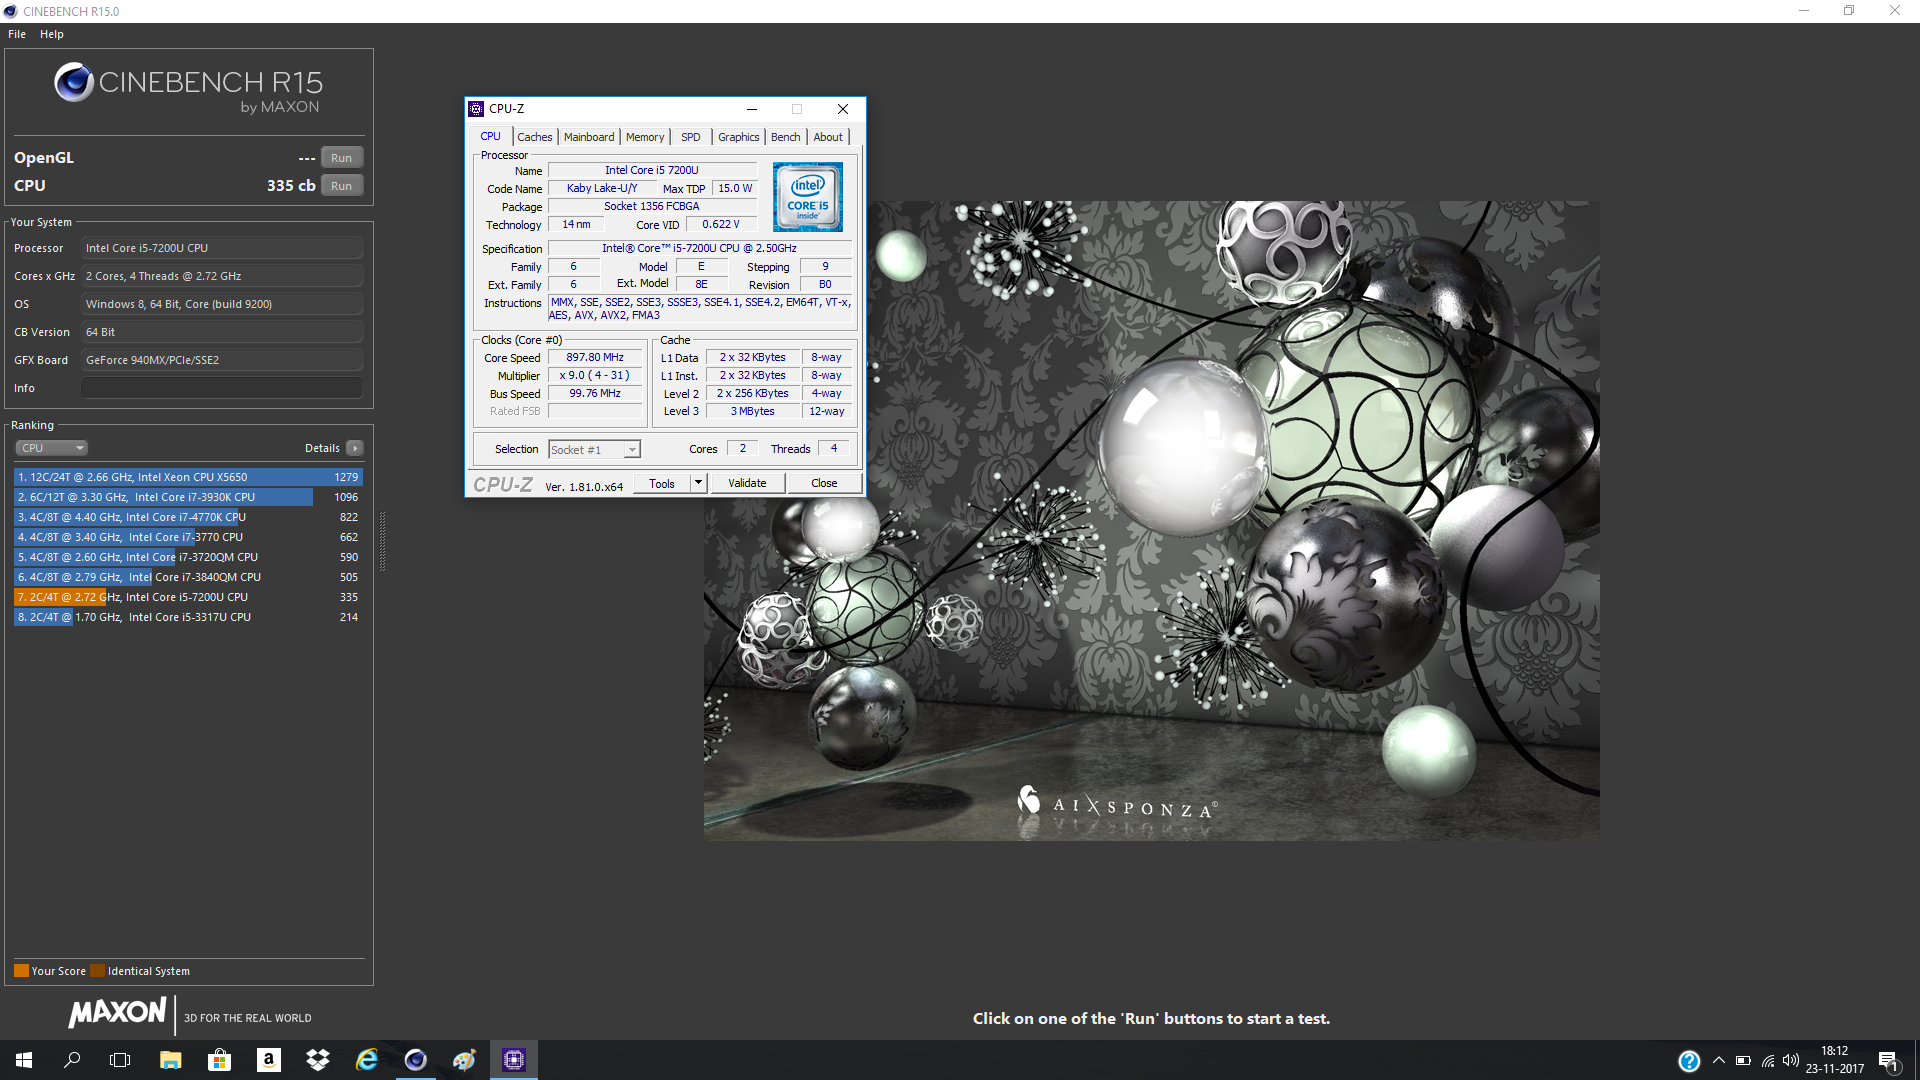The image size is (1920, 1080).
Task: Open Action Center notifications icon
Action: (1888, 1061)
